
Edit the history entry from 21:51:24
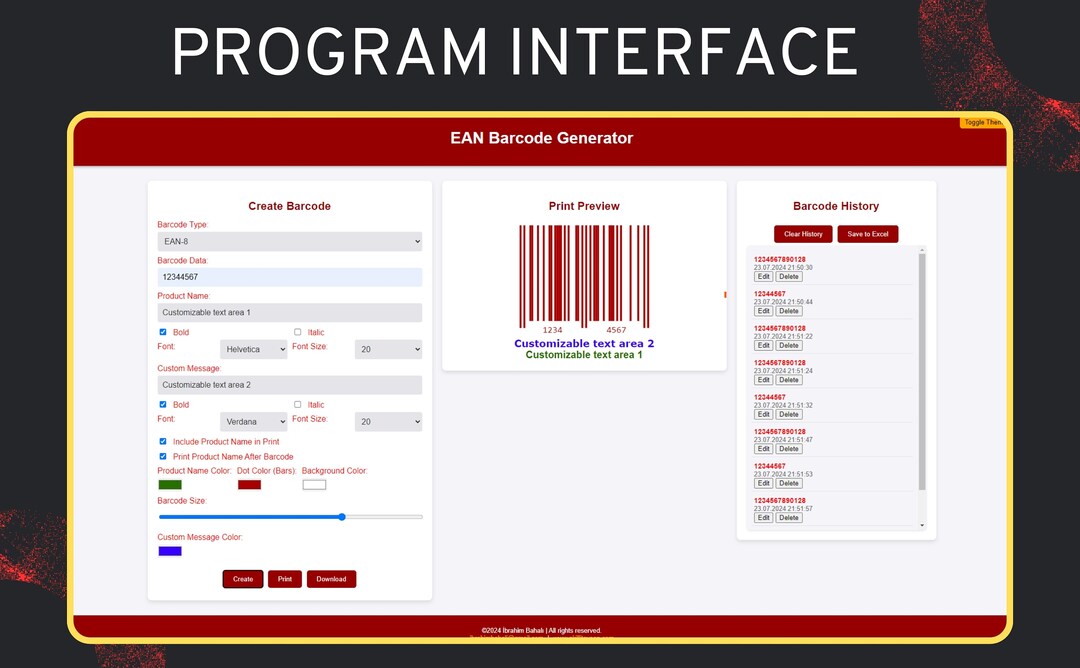(x=763, y=380)
